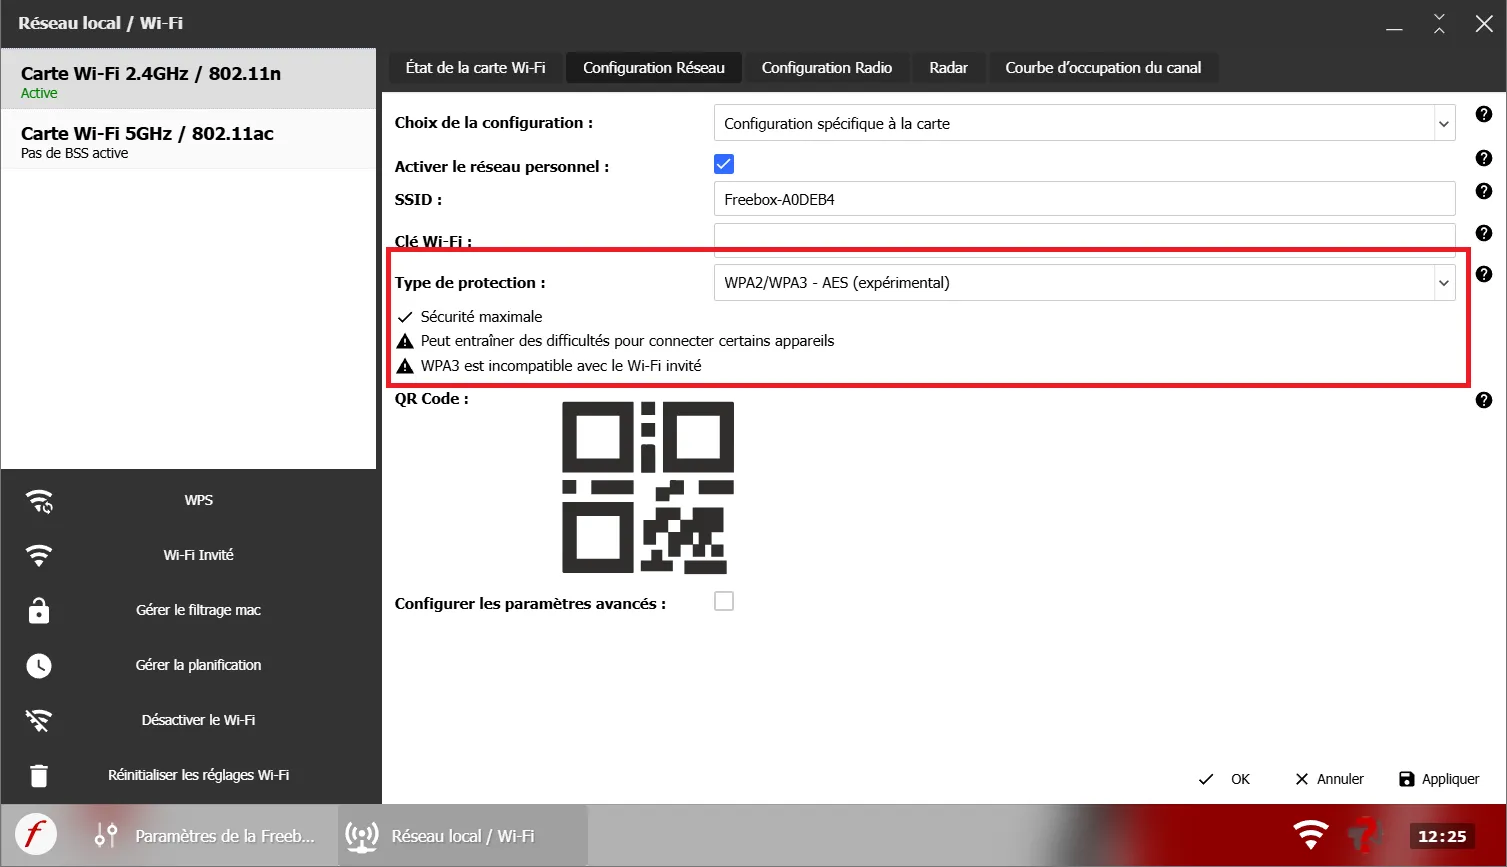Click the crossed-out Wi-Fi icon
This screenshot has height=867, width=1507.
[x=39, y=721]
